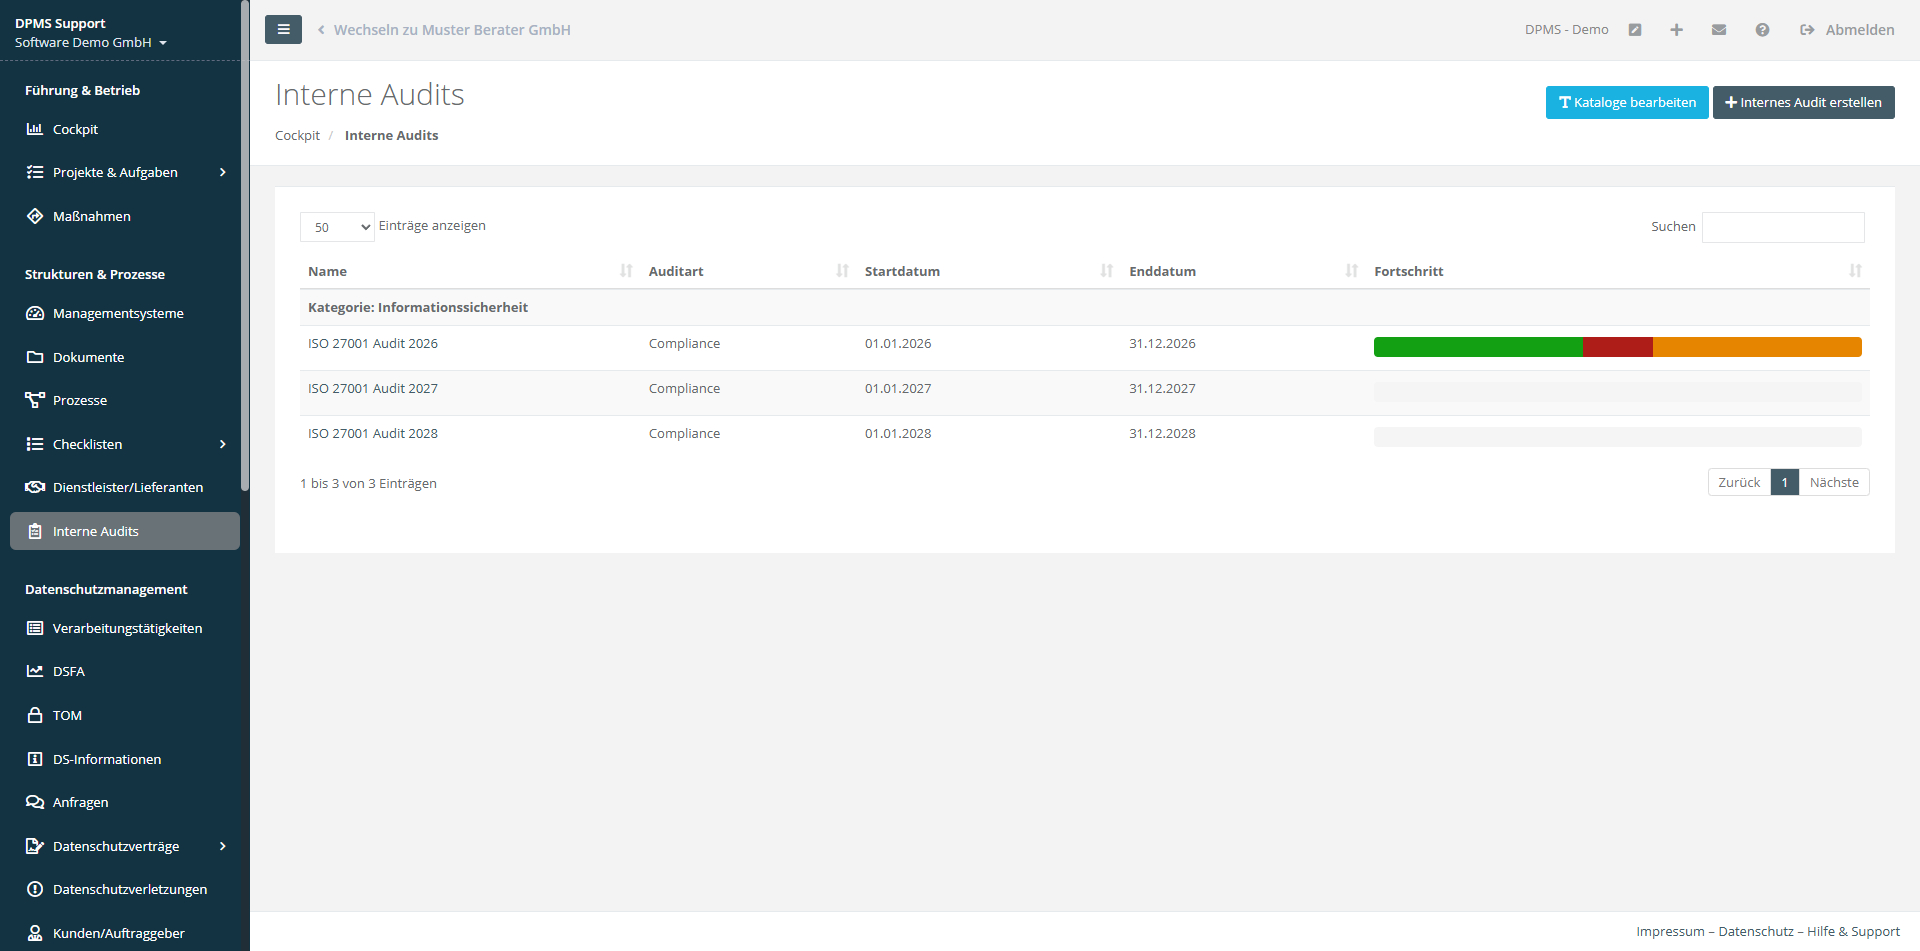Sort by Fortschritt column sort icon
This screenshot has width=1920, height=951.
point(1855,271)
